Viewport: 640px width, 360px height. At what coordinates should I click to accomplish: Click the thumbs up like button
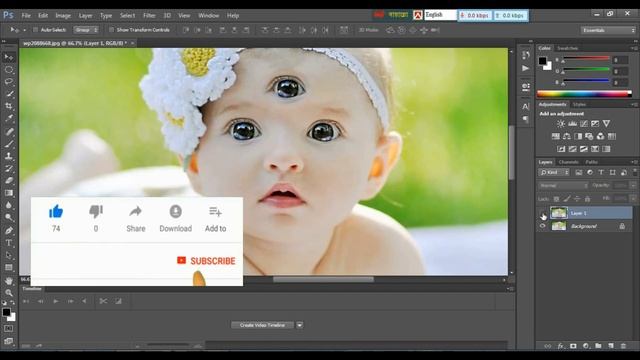56,212
